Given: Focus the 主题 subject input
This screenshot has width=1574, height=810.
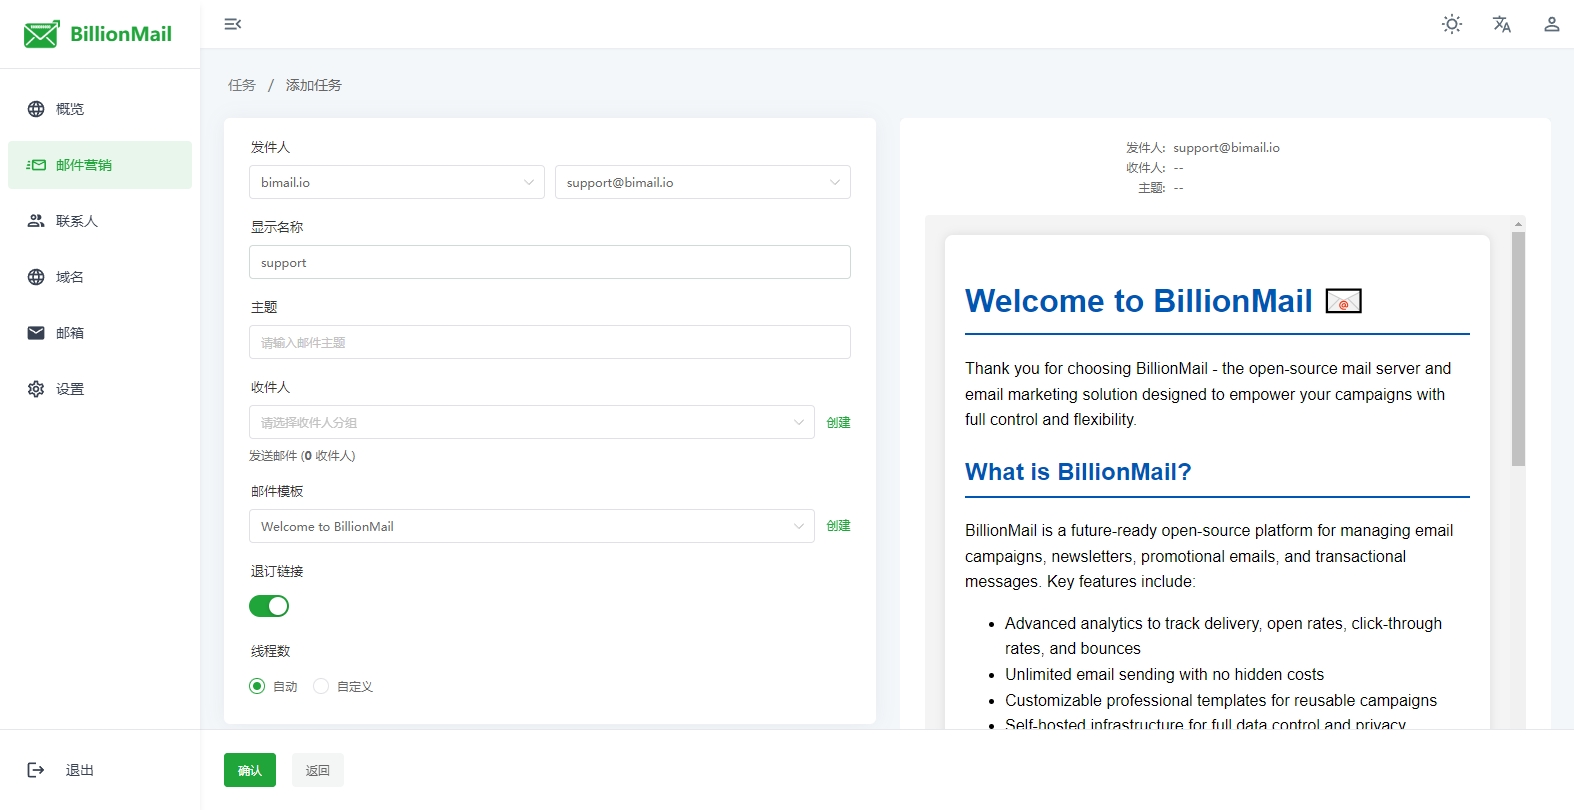Looking at the screenshot, I should 550,342.
